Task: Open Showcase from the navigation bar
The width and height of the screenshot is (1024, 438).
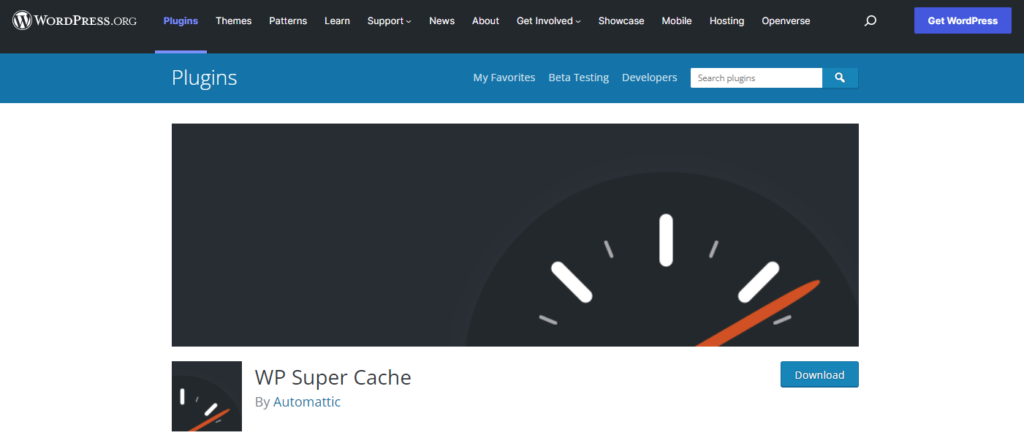Action: (x=621, y=21)
